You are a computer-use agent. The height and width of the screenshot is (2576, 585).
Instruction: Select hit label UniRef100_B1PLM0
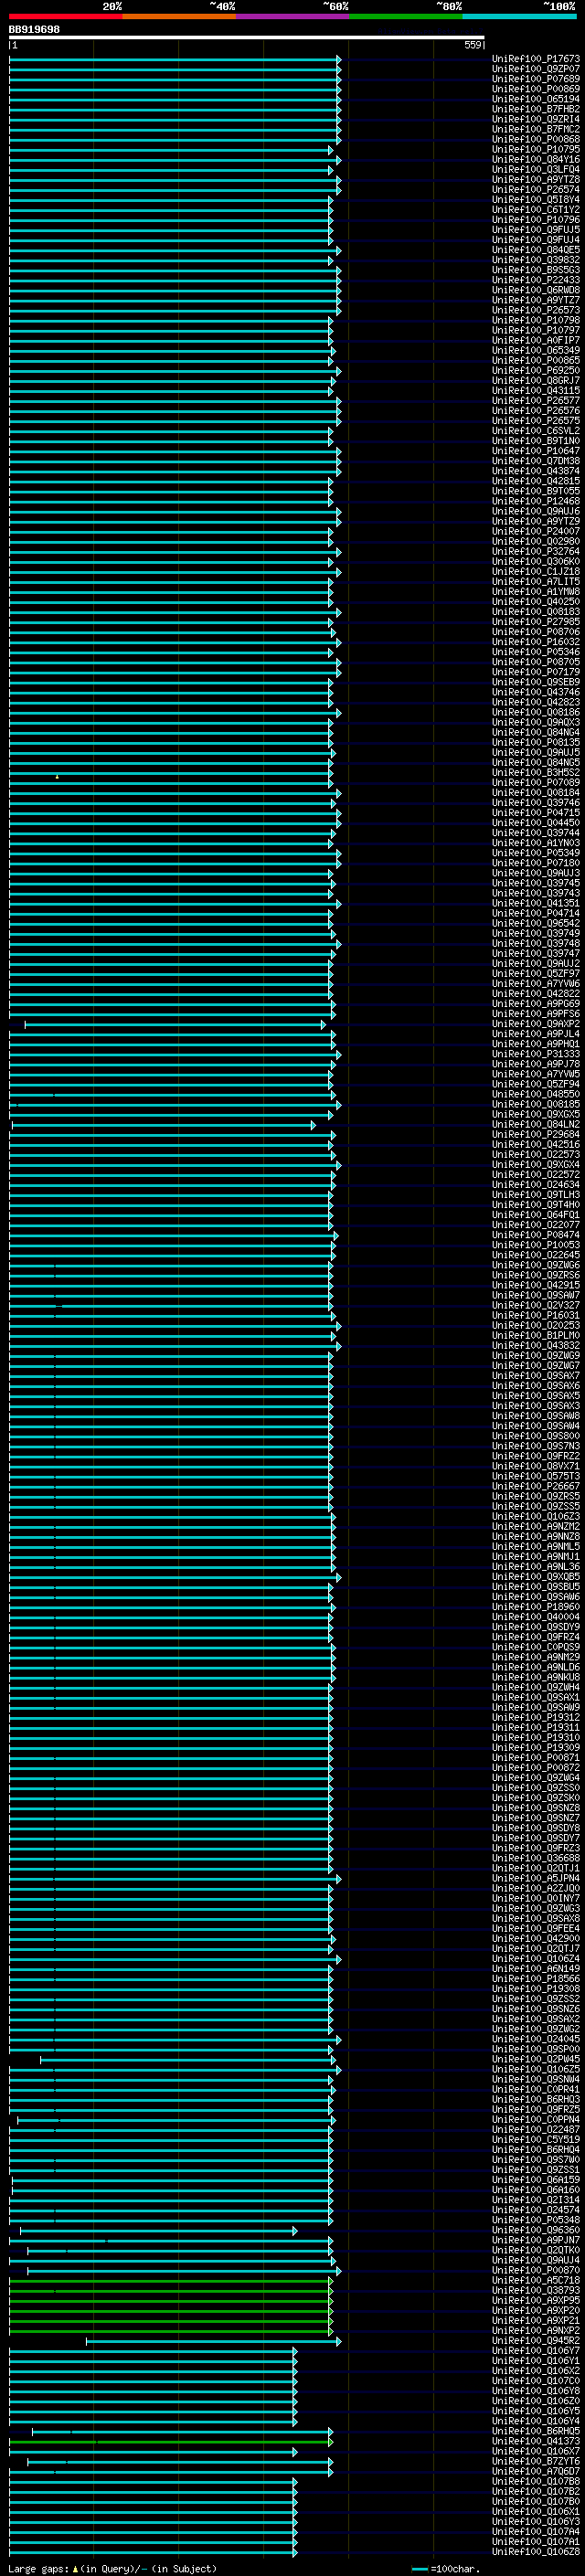click(536, 1336)
